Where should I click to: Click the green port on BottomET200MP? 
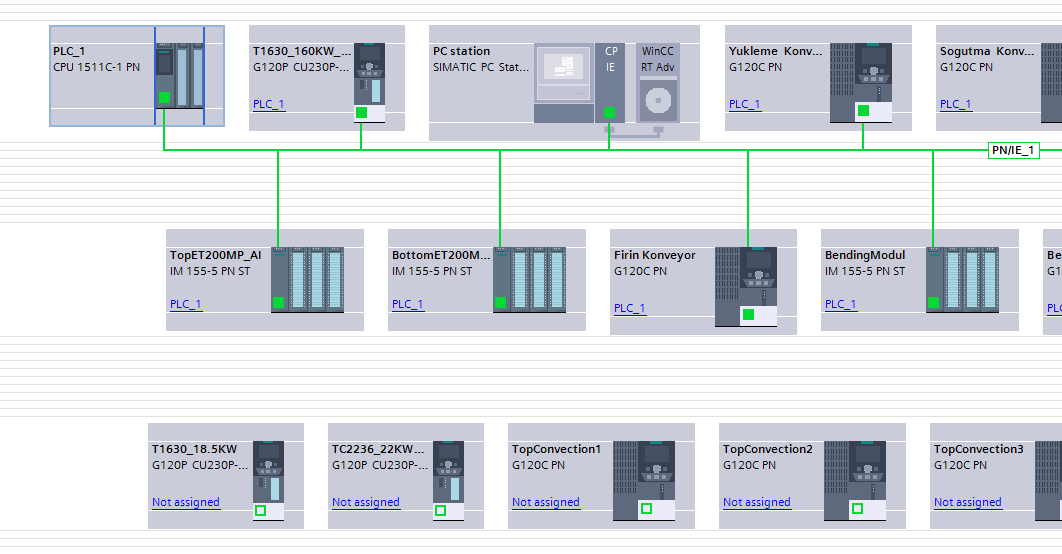point(501,303)
